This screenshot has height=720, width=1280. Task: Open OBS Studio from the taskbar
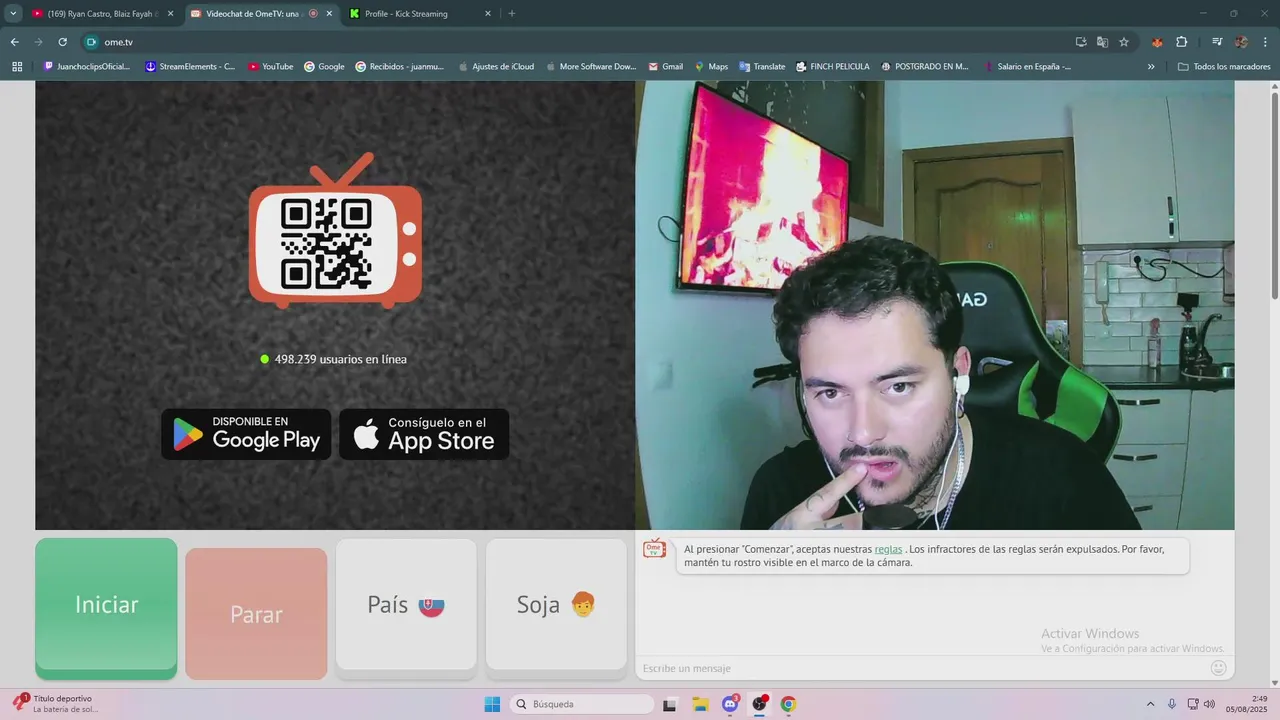759,704
